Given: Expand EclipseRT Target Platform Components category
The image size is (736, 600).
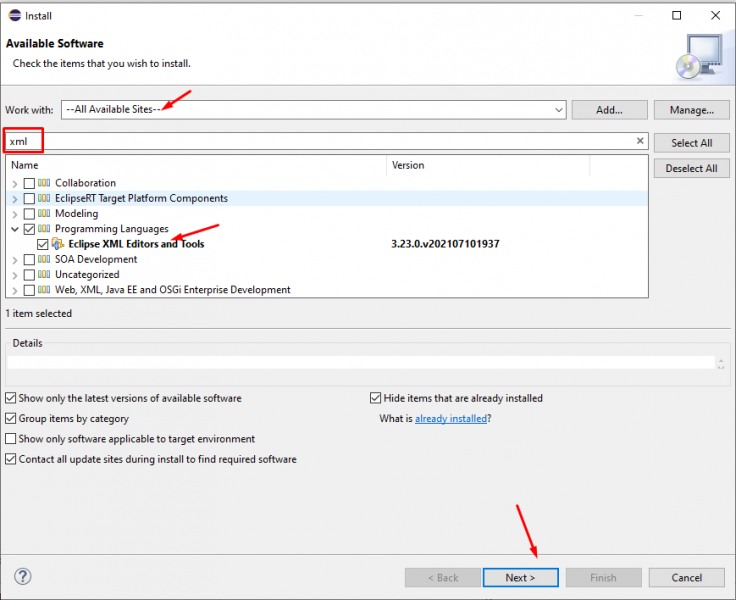Looking at the screenshot, I should tap(15, 199).
